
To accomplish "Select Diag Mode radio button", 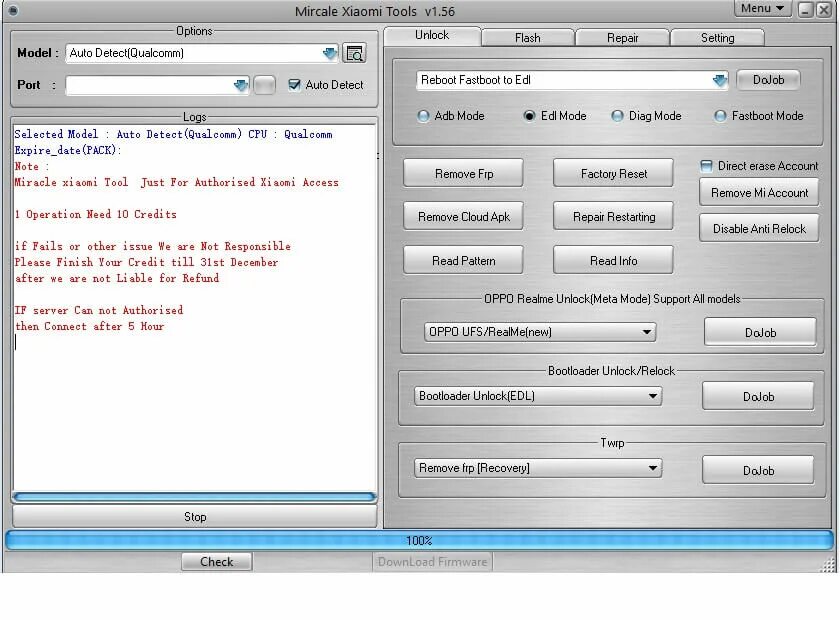I will click(617, 116).
